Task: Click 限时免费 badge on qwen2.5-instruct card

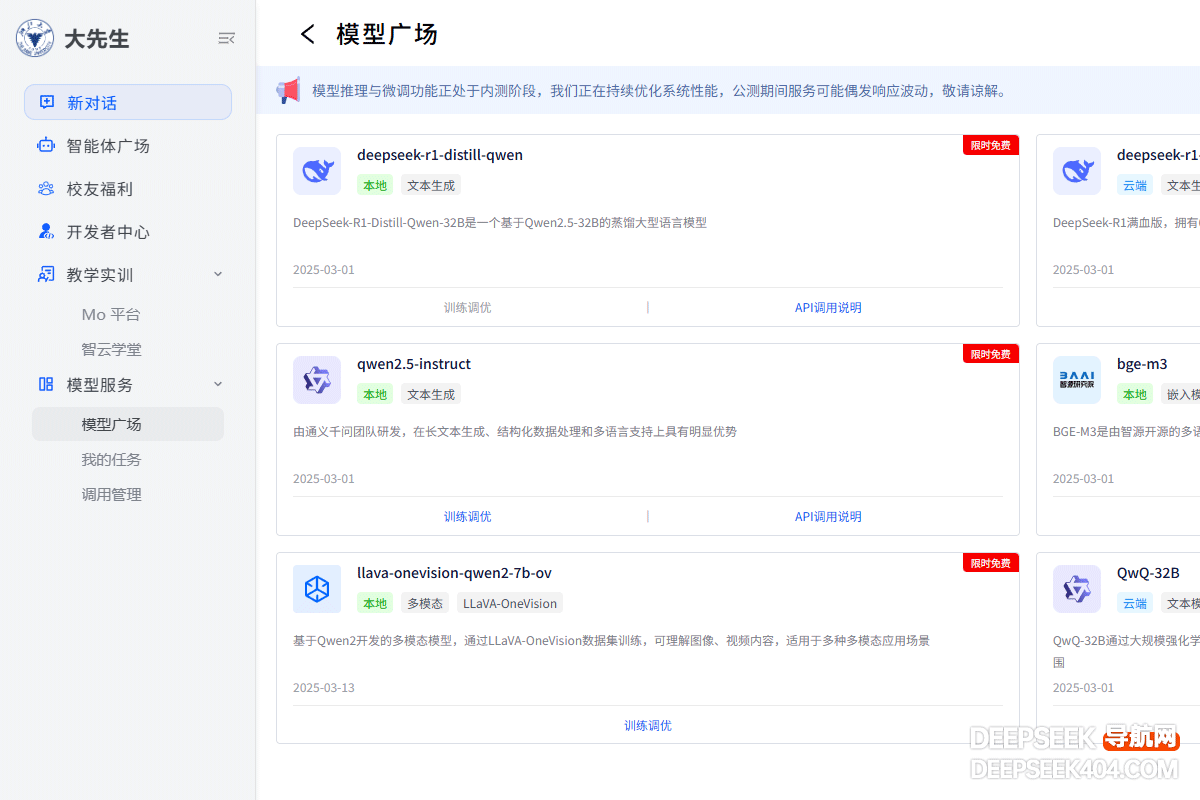Action: pos(991,354)
